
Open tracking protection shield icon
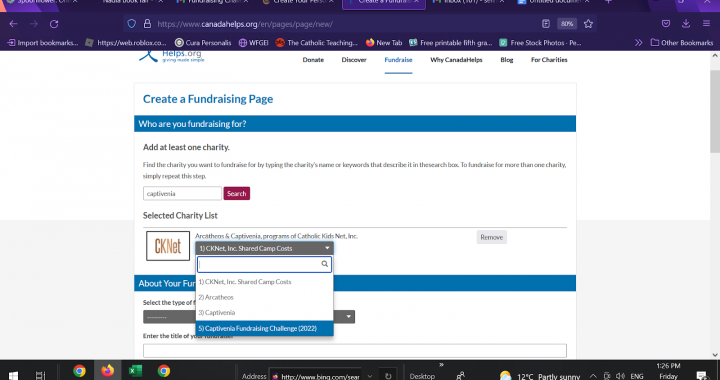point(132,24)
